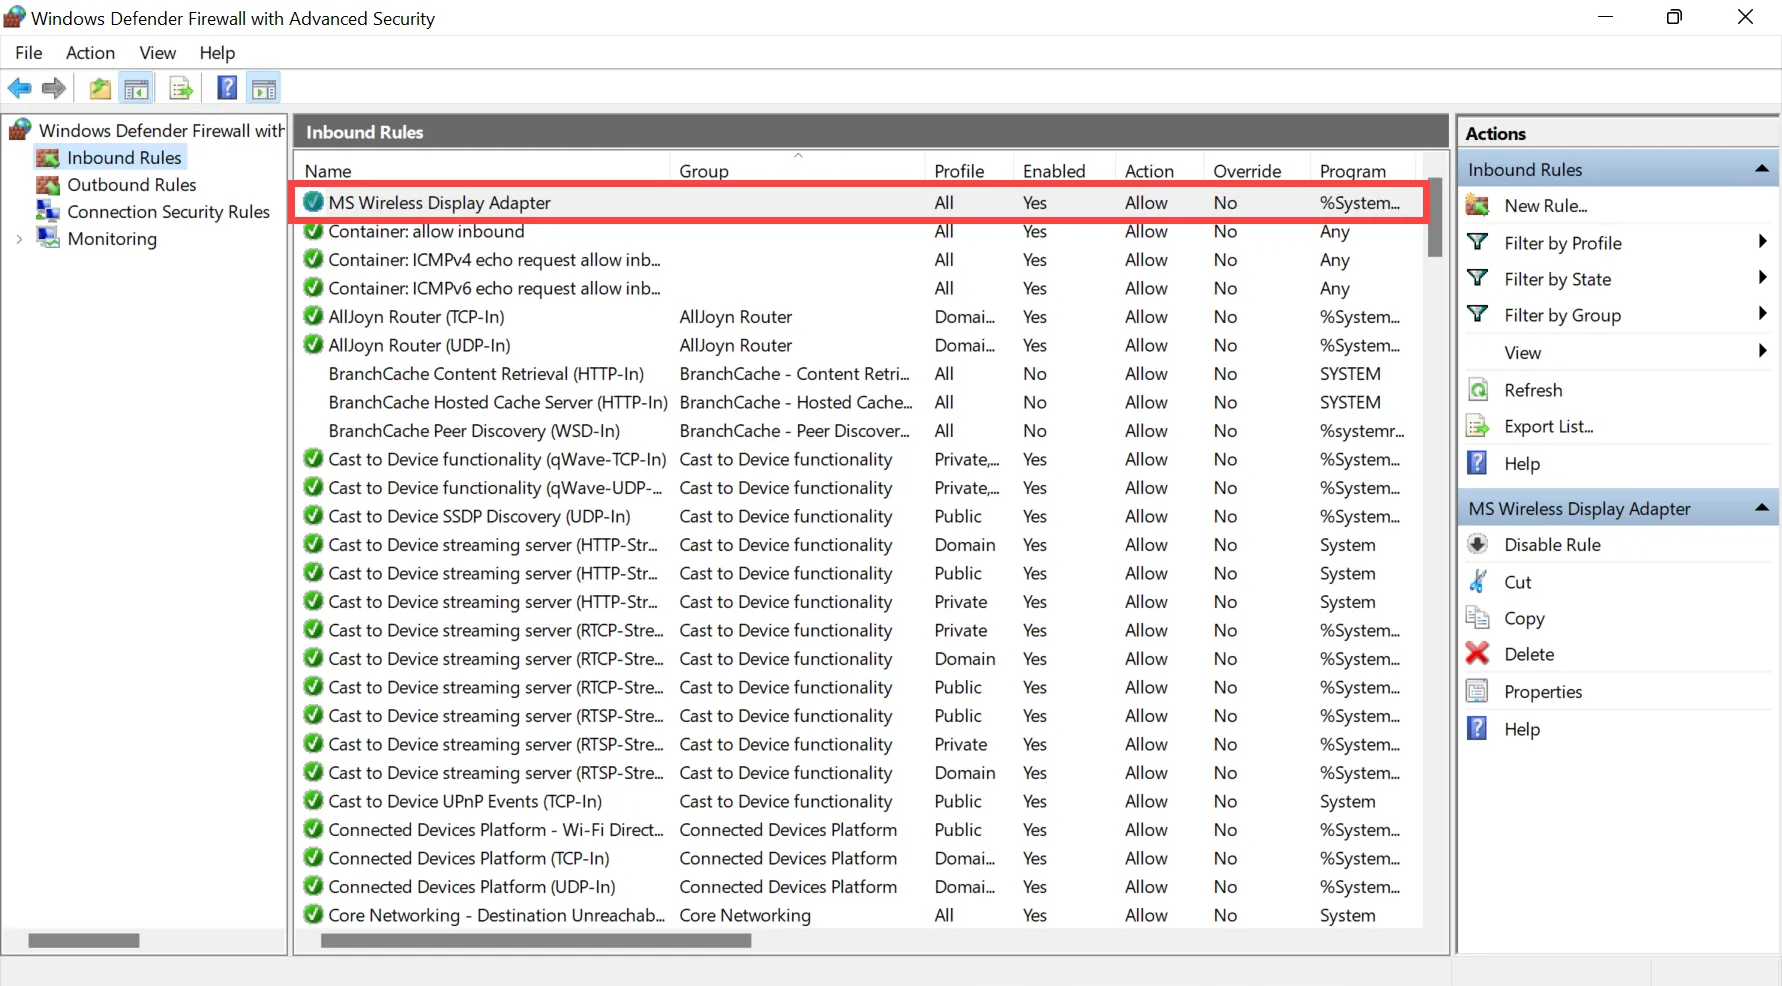Click green check icon of MS Wireless Display Adapter
The width and height of the screenshot is (1782, 986).
pos(313,202)
